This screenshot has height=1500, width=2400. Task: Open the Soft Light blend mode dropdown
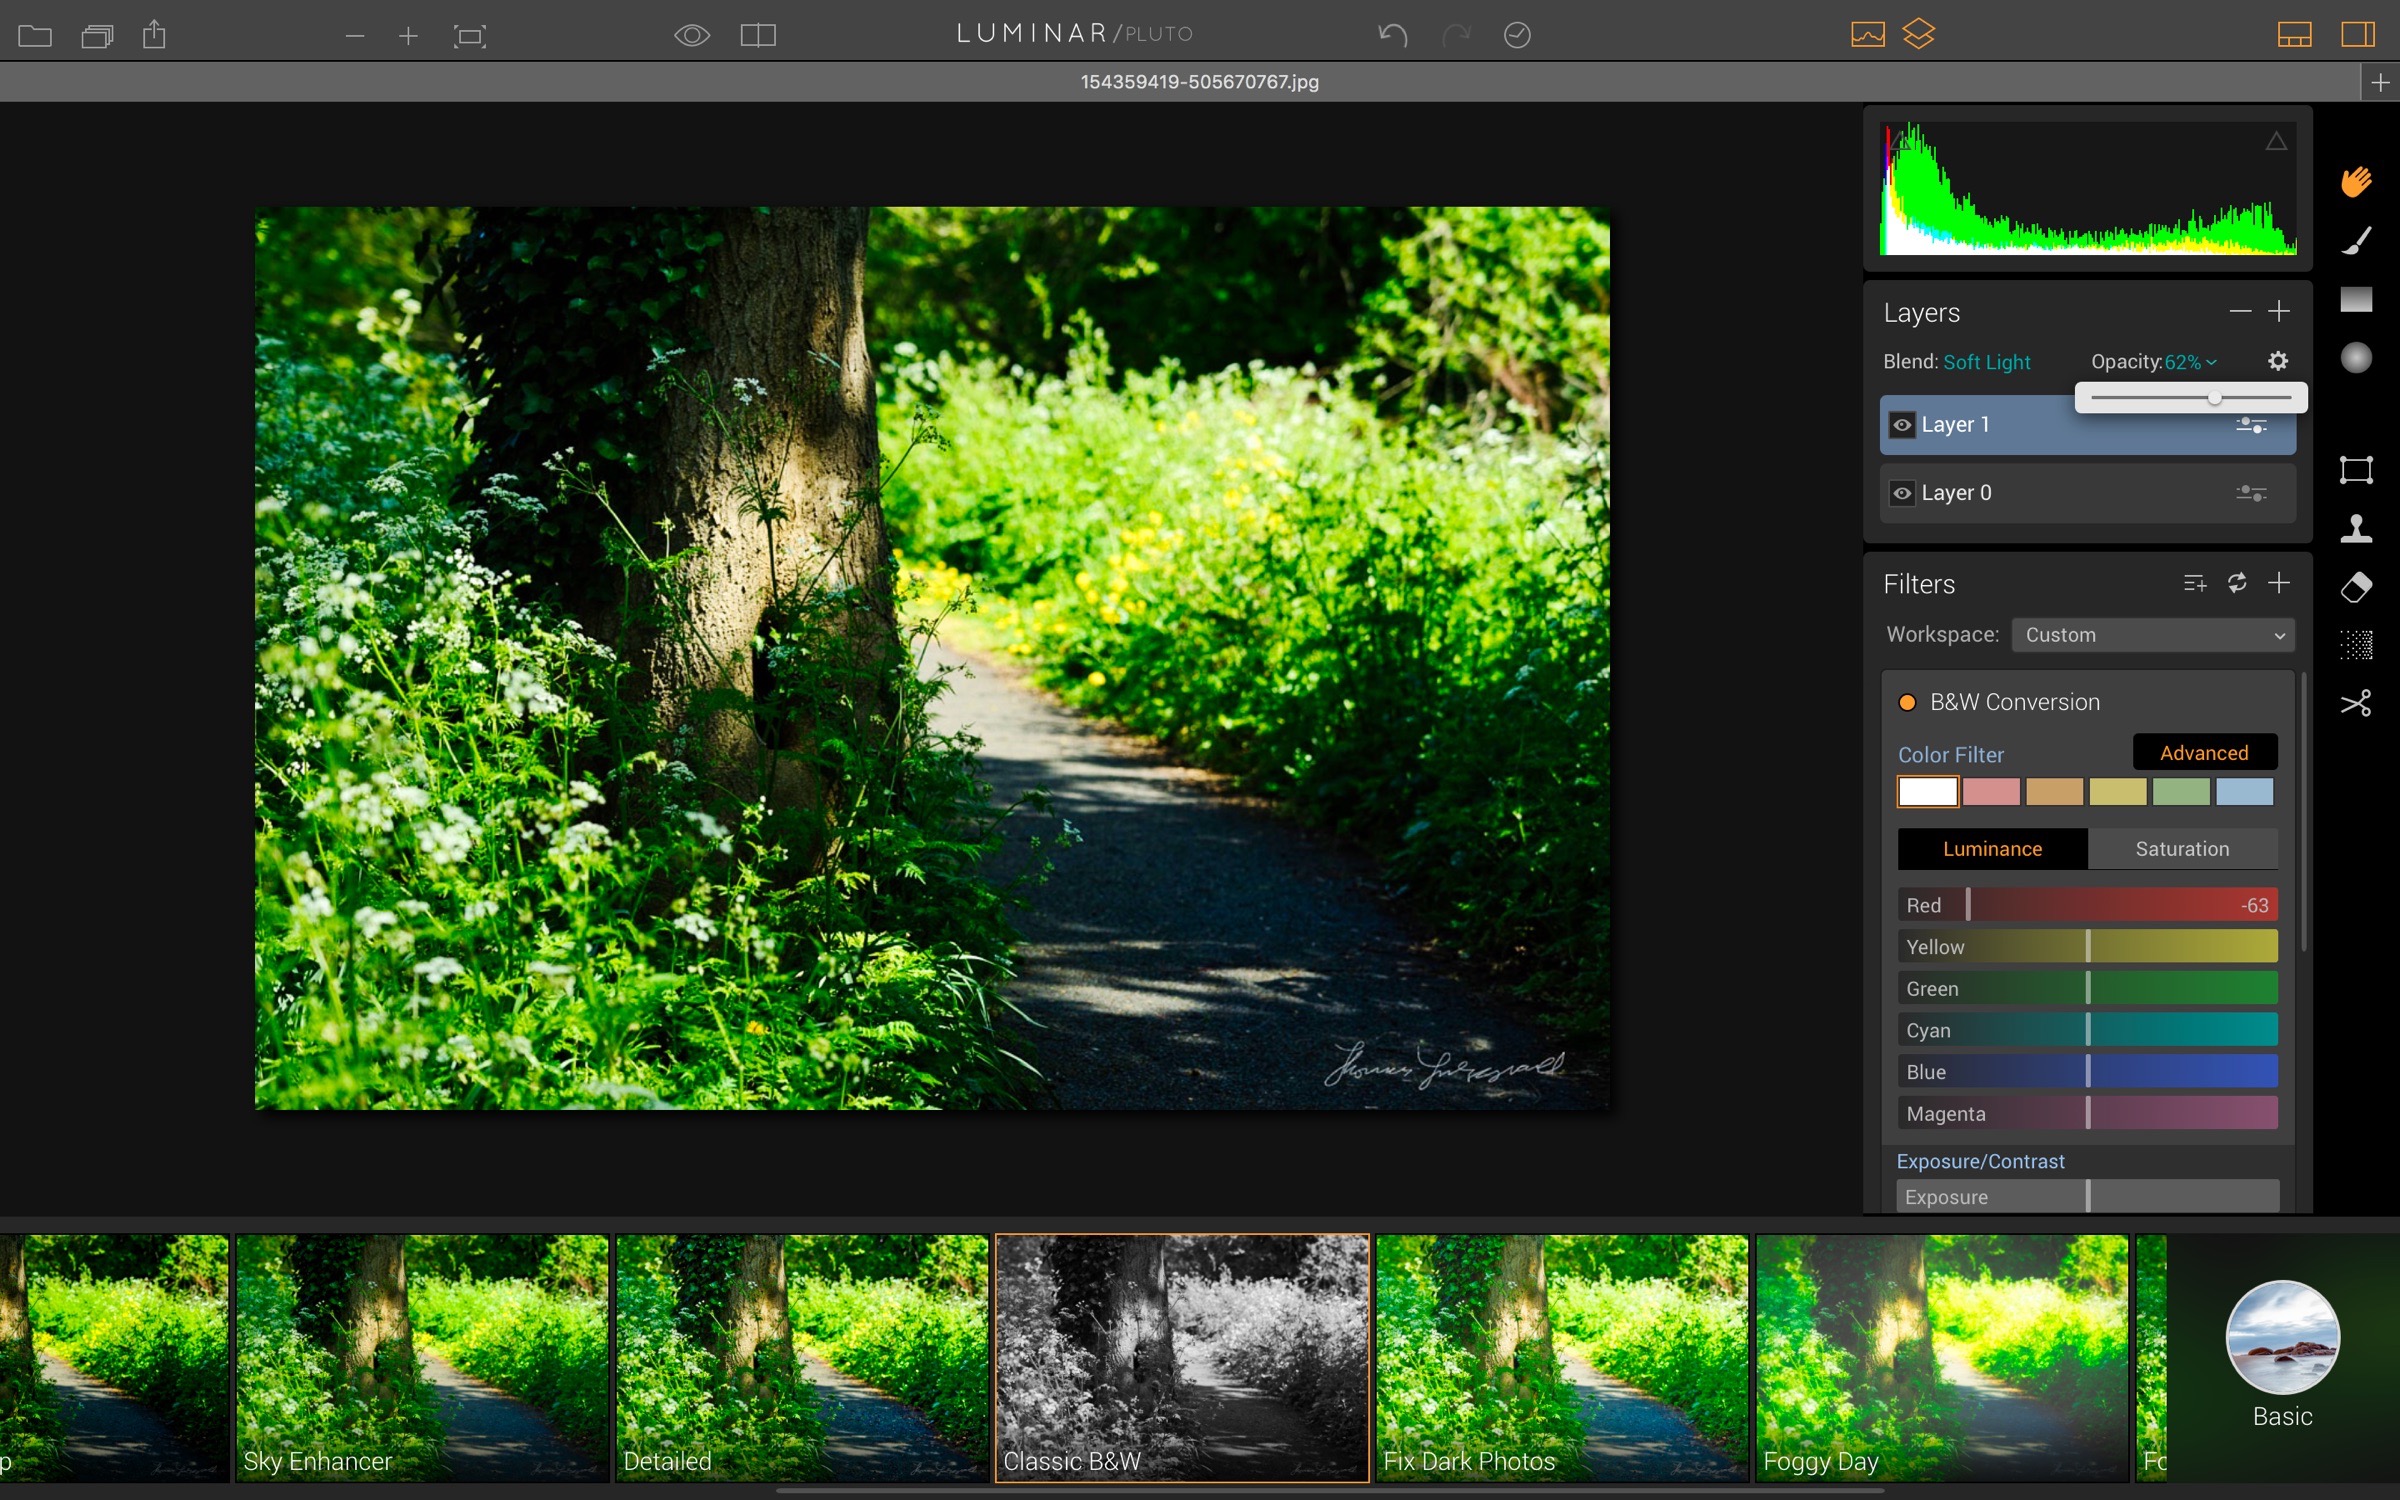tap(1986, 362)
